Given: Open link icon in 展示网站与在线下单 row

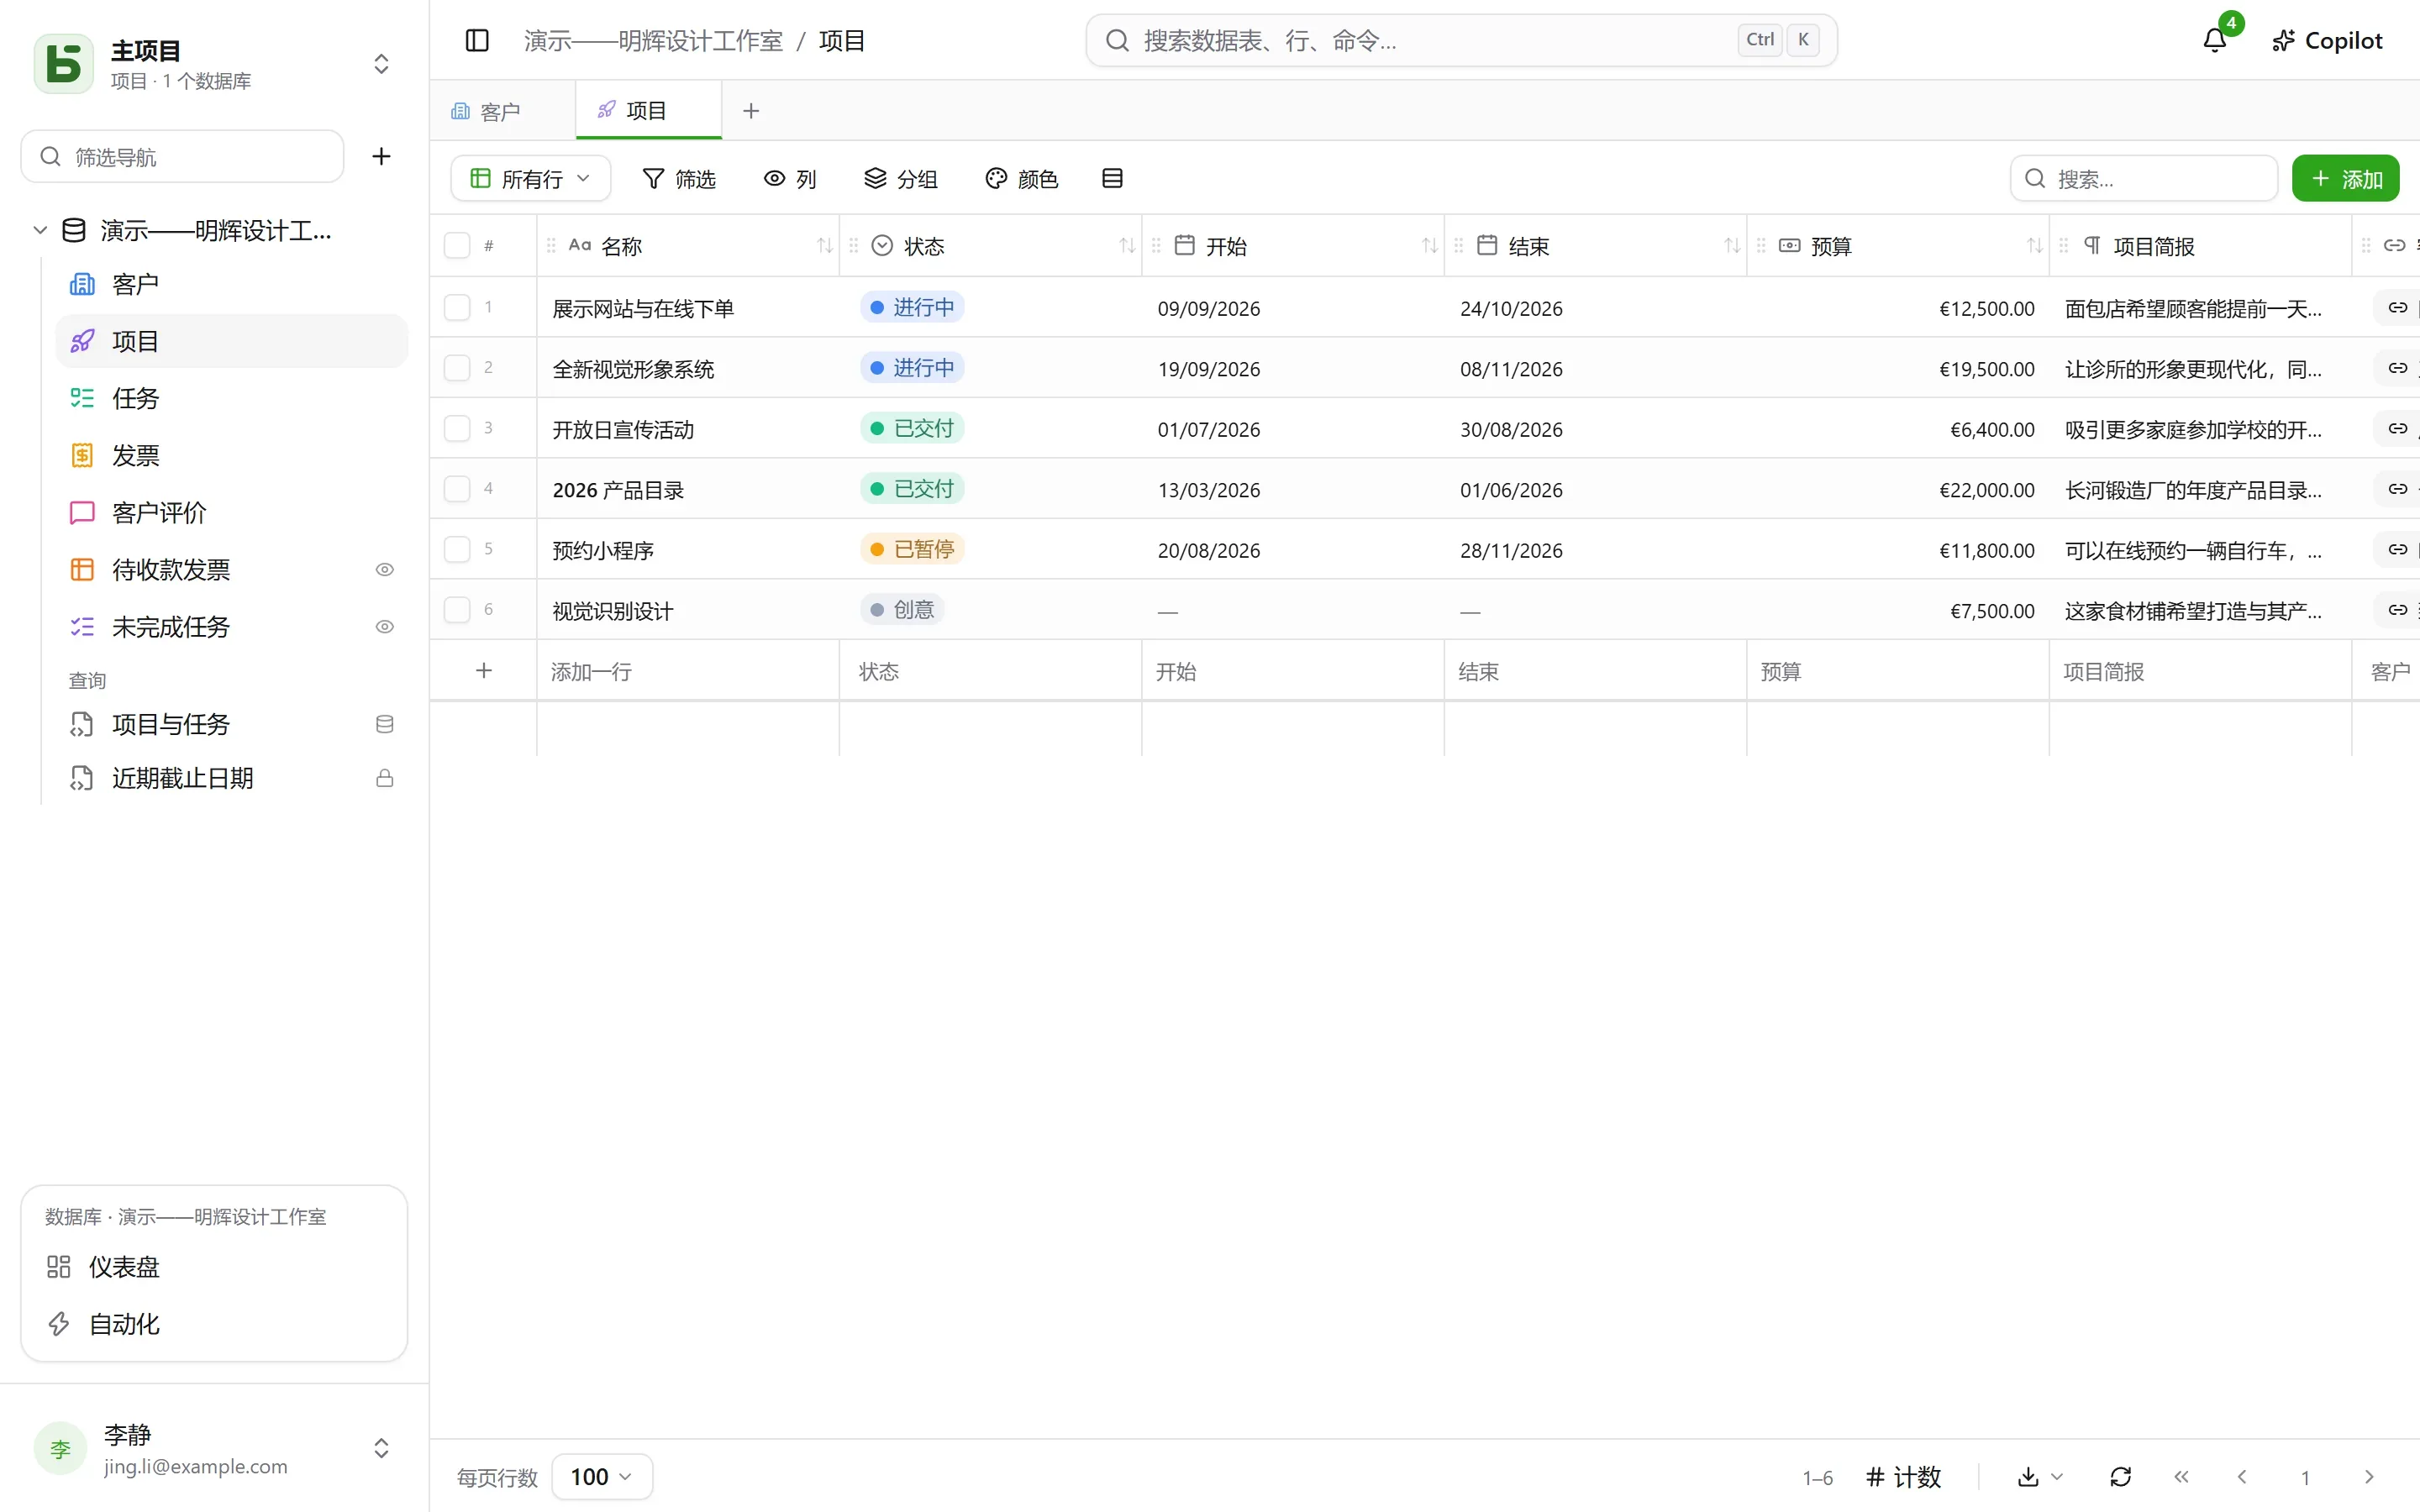Looking at the screenshot, I should pos(2397,308).
